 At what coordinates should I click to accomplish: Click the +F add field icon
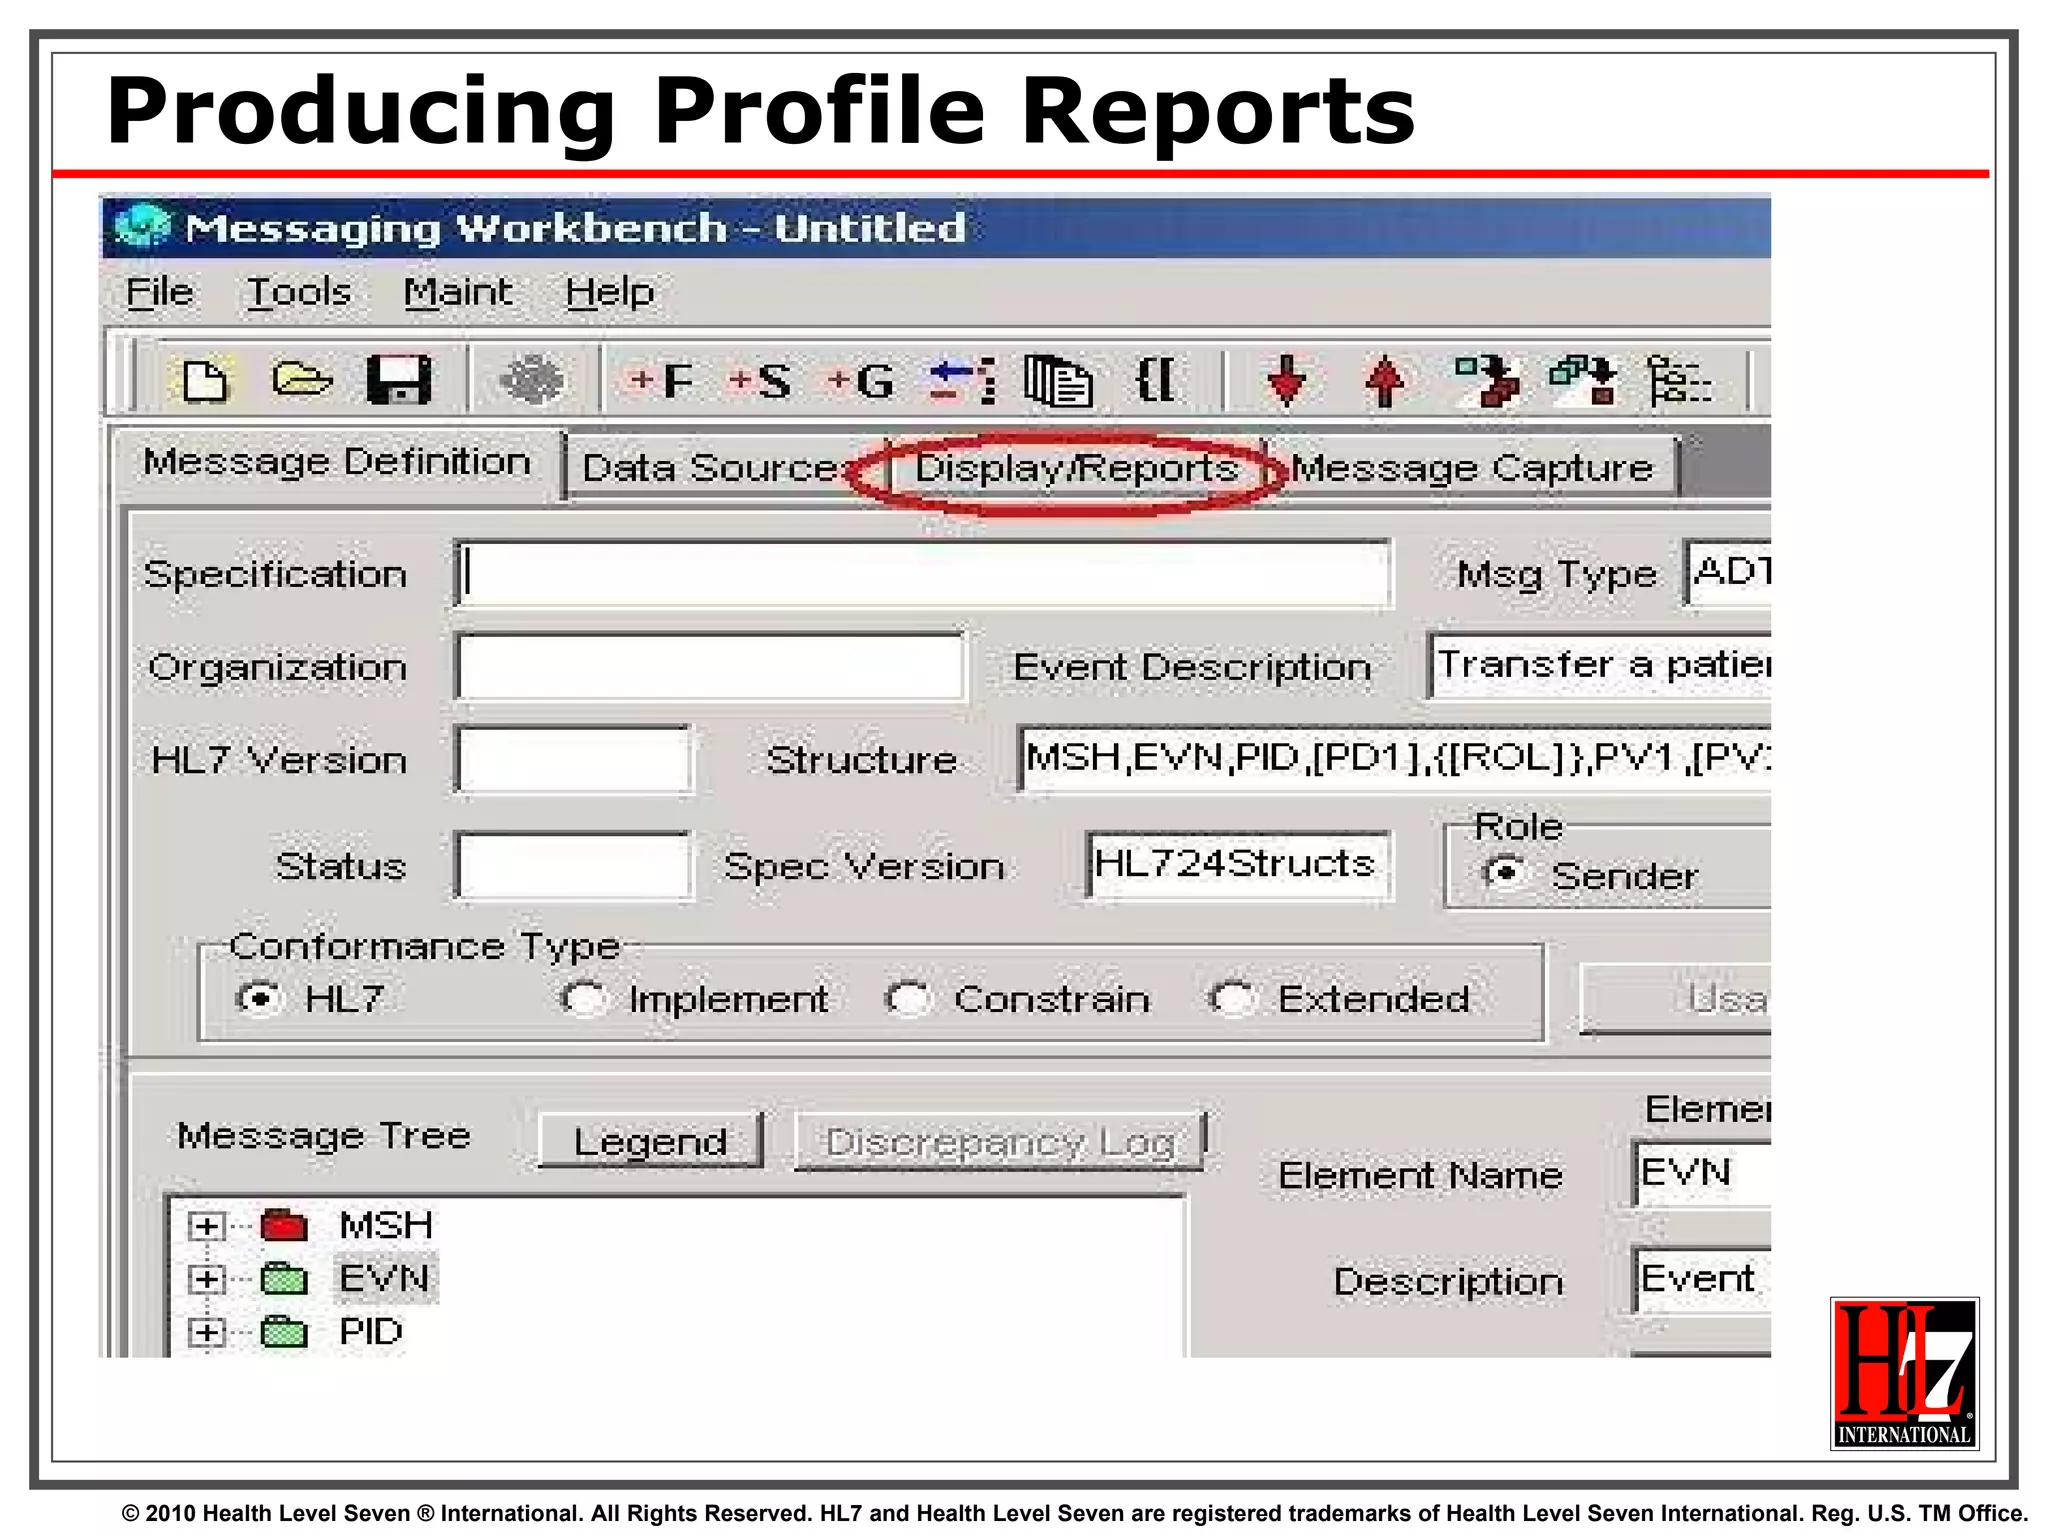click(x=660, y=381)
